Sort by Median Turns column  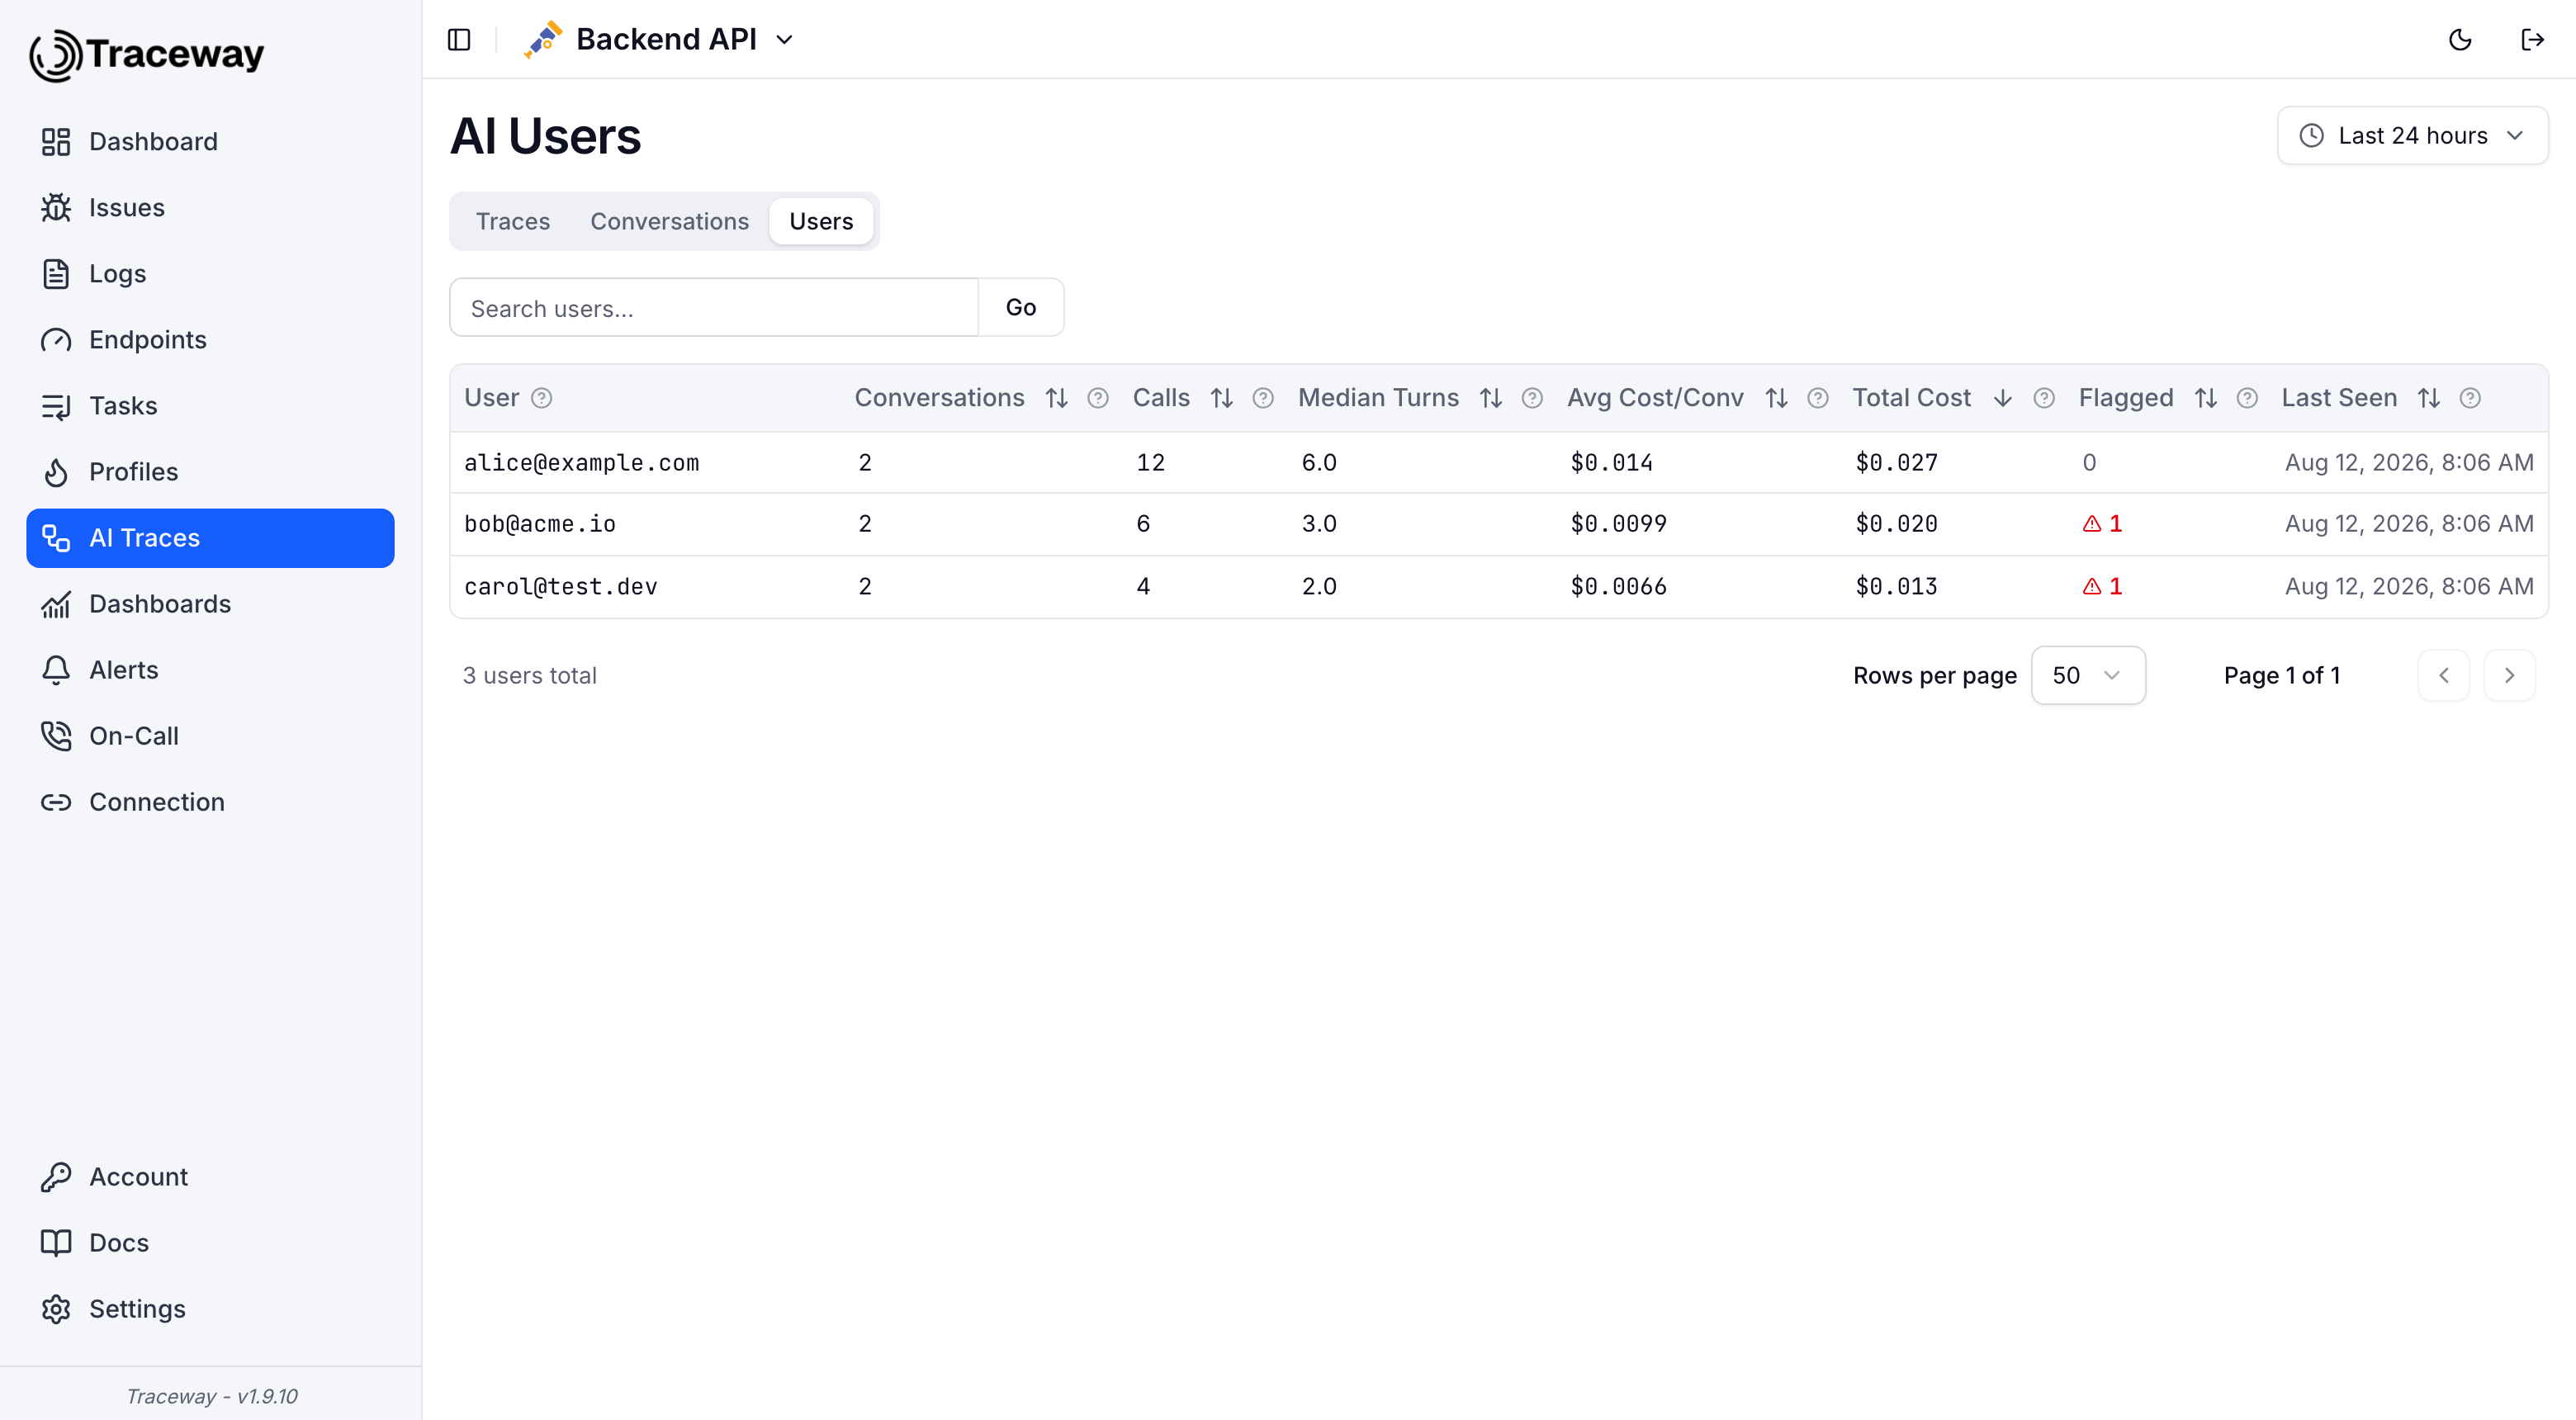[x=1491, y=398]
